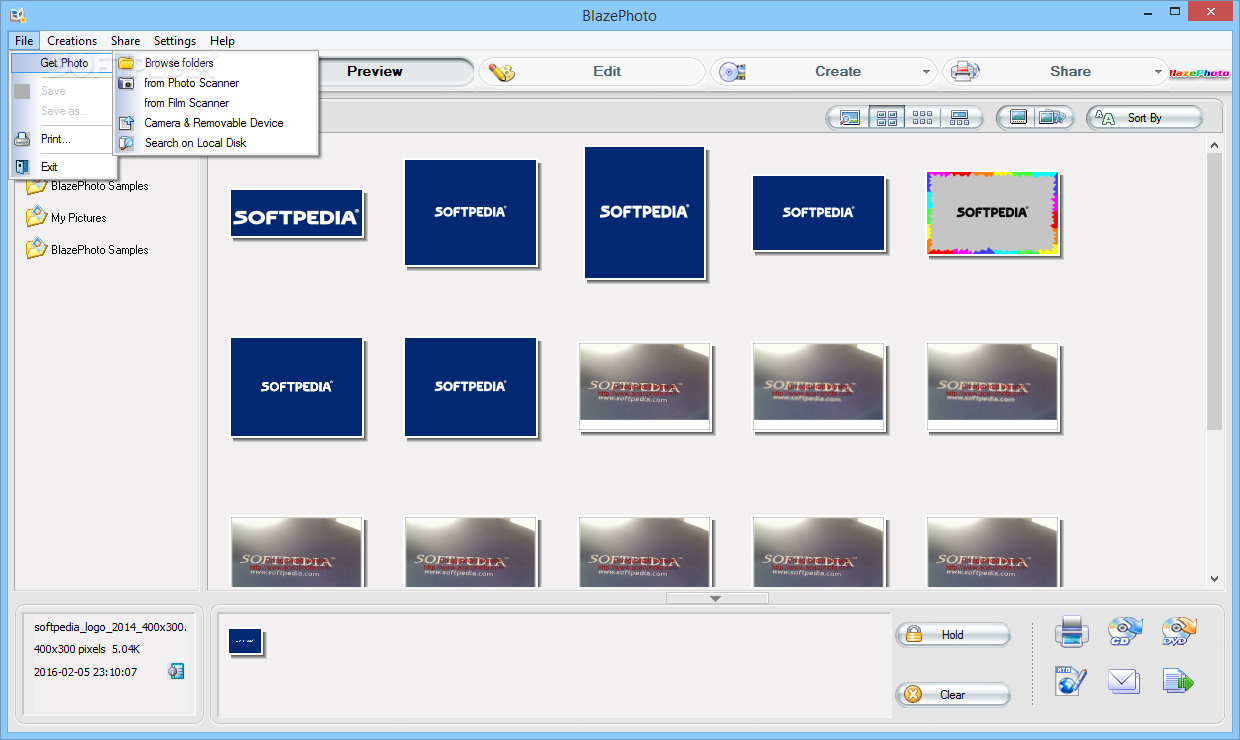Click the Create tab button
1240x740 pixels.
824,71
